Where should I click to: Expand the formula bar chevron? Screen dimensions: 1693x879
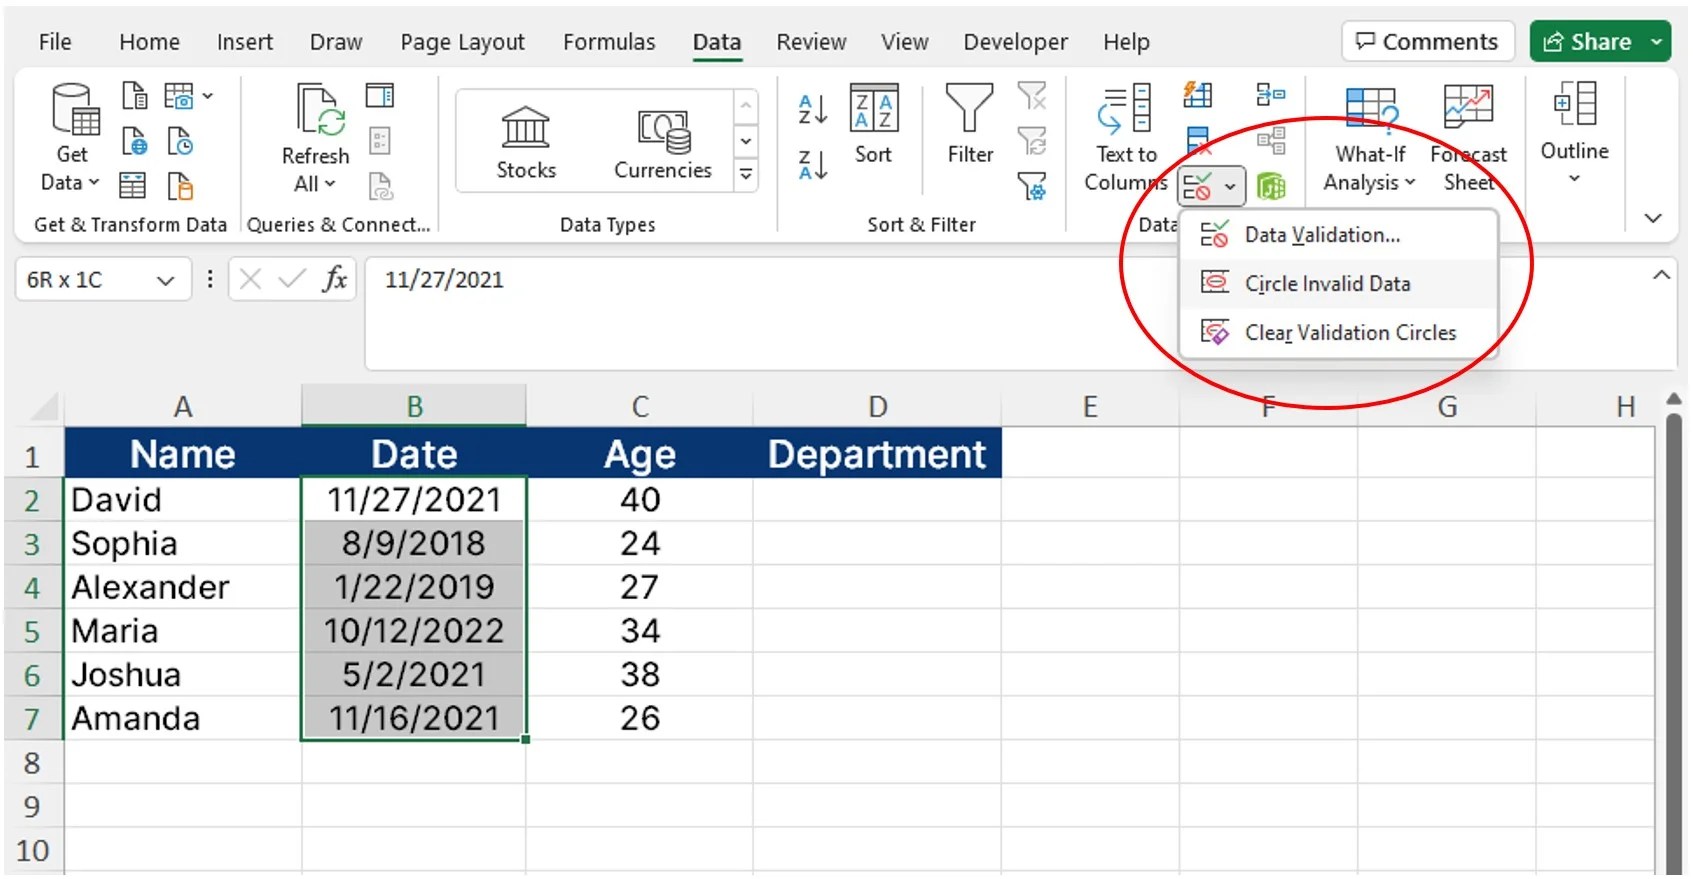pyautogui.click(x=1661, y=275)
